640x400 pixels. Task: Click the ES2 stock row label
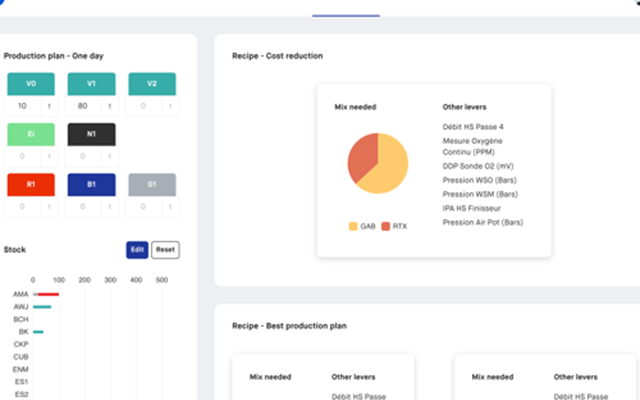click(x=22, y=394)
